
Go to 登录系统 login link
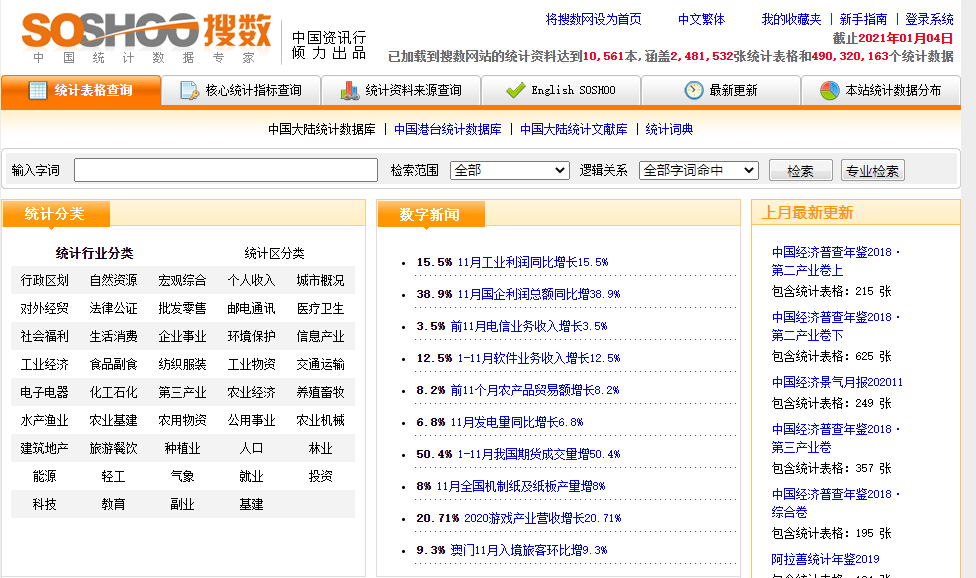point(929,19)
